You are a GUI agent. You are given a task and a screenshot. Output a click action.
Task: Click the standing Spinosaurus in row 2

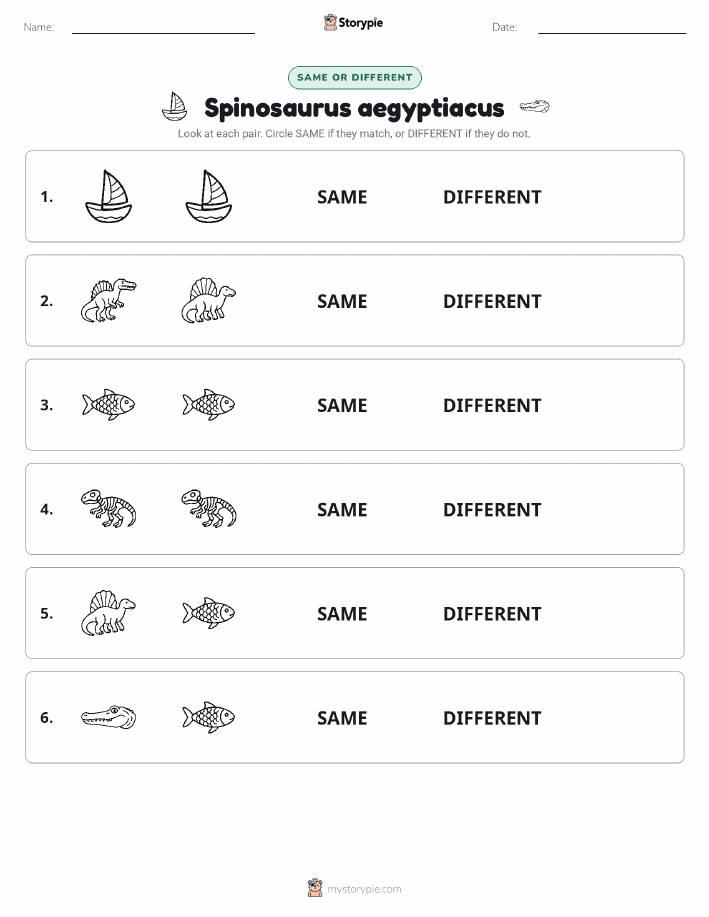[x=108, y=301]
